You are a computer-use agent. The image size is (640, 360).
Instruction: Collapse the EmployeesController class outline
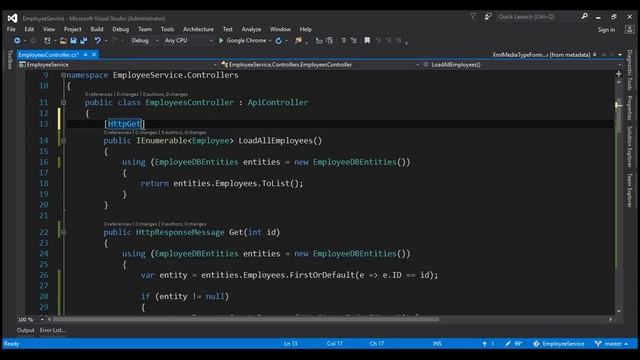[63, 102]
